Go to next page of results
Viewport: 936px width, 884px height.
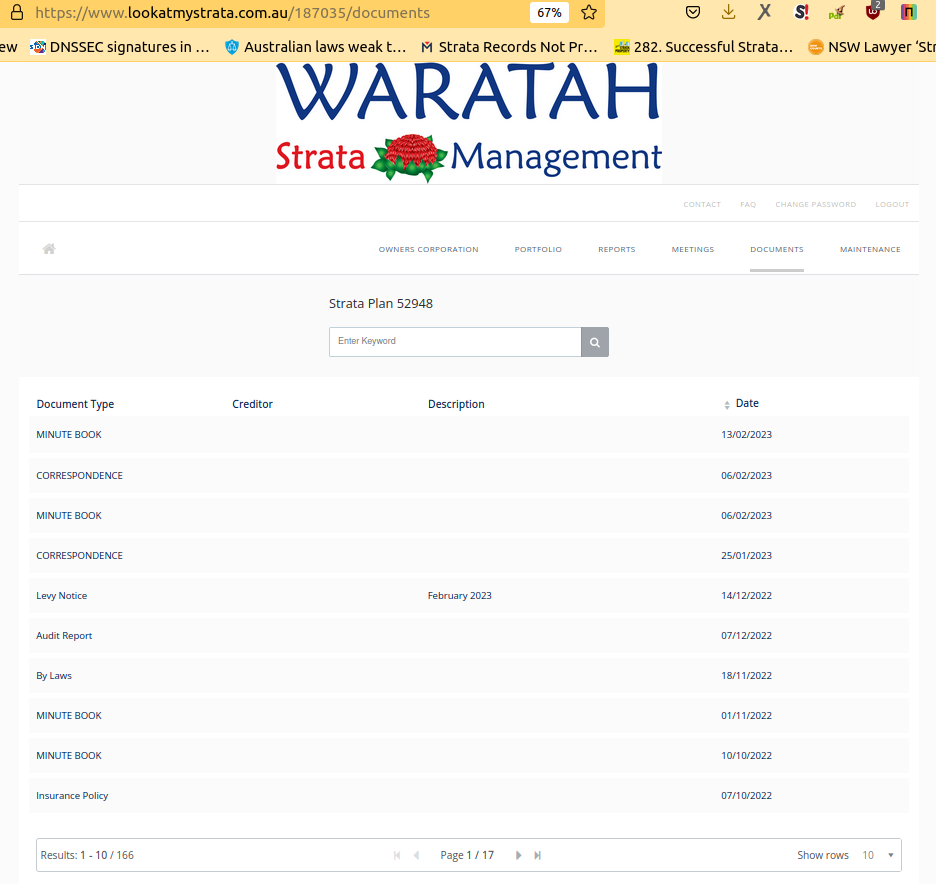[518, 855]
